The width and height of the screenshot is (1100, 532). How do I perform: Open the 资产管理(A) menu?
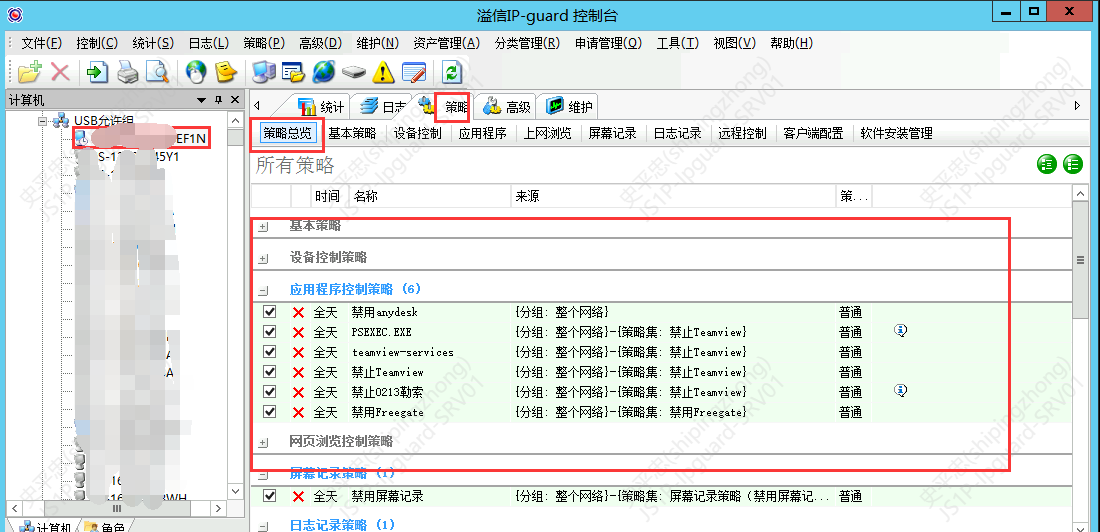[x=447, y=43]
